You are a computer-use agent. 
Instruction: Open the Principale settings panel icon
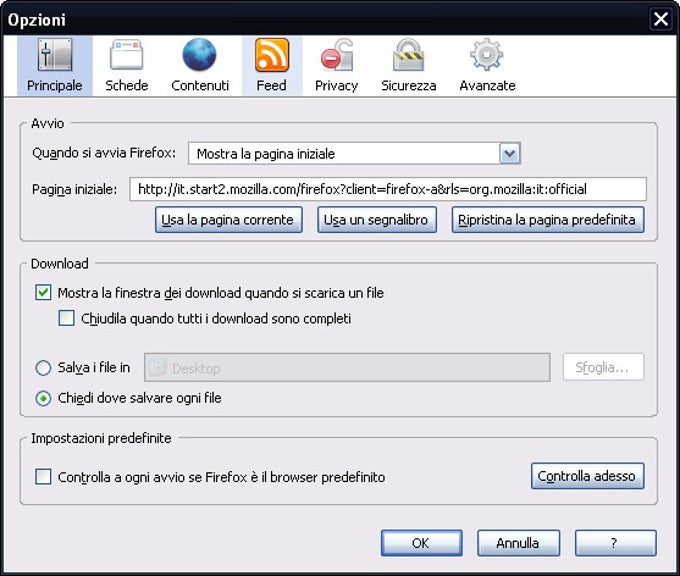coord(55,55)
